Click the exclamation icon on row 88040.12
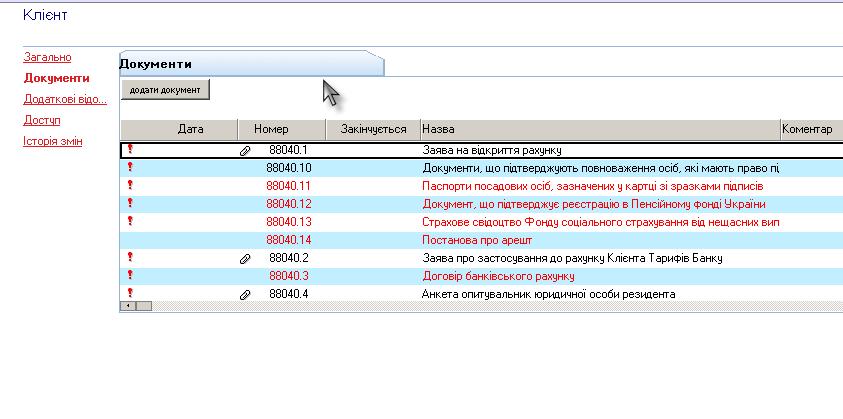Screen dimensions: 843x419 (x=129, y=203)
